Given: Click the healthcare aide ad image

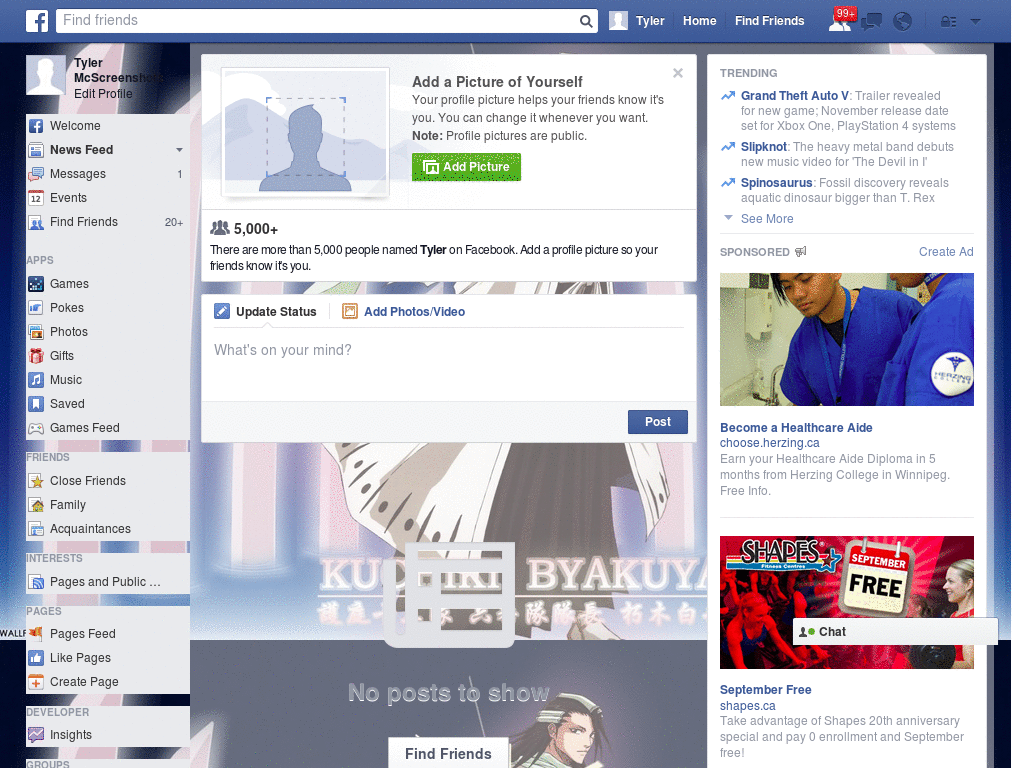Looking at the screenshot, I should (x=846, y=340).
